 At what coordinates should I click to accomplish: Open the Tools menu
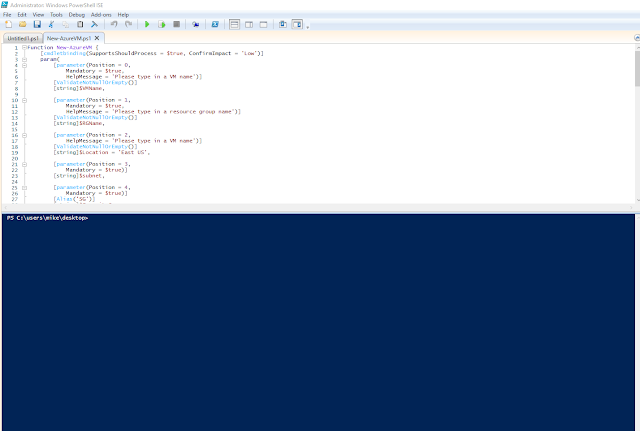(56, 15)
